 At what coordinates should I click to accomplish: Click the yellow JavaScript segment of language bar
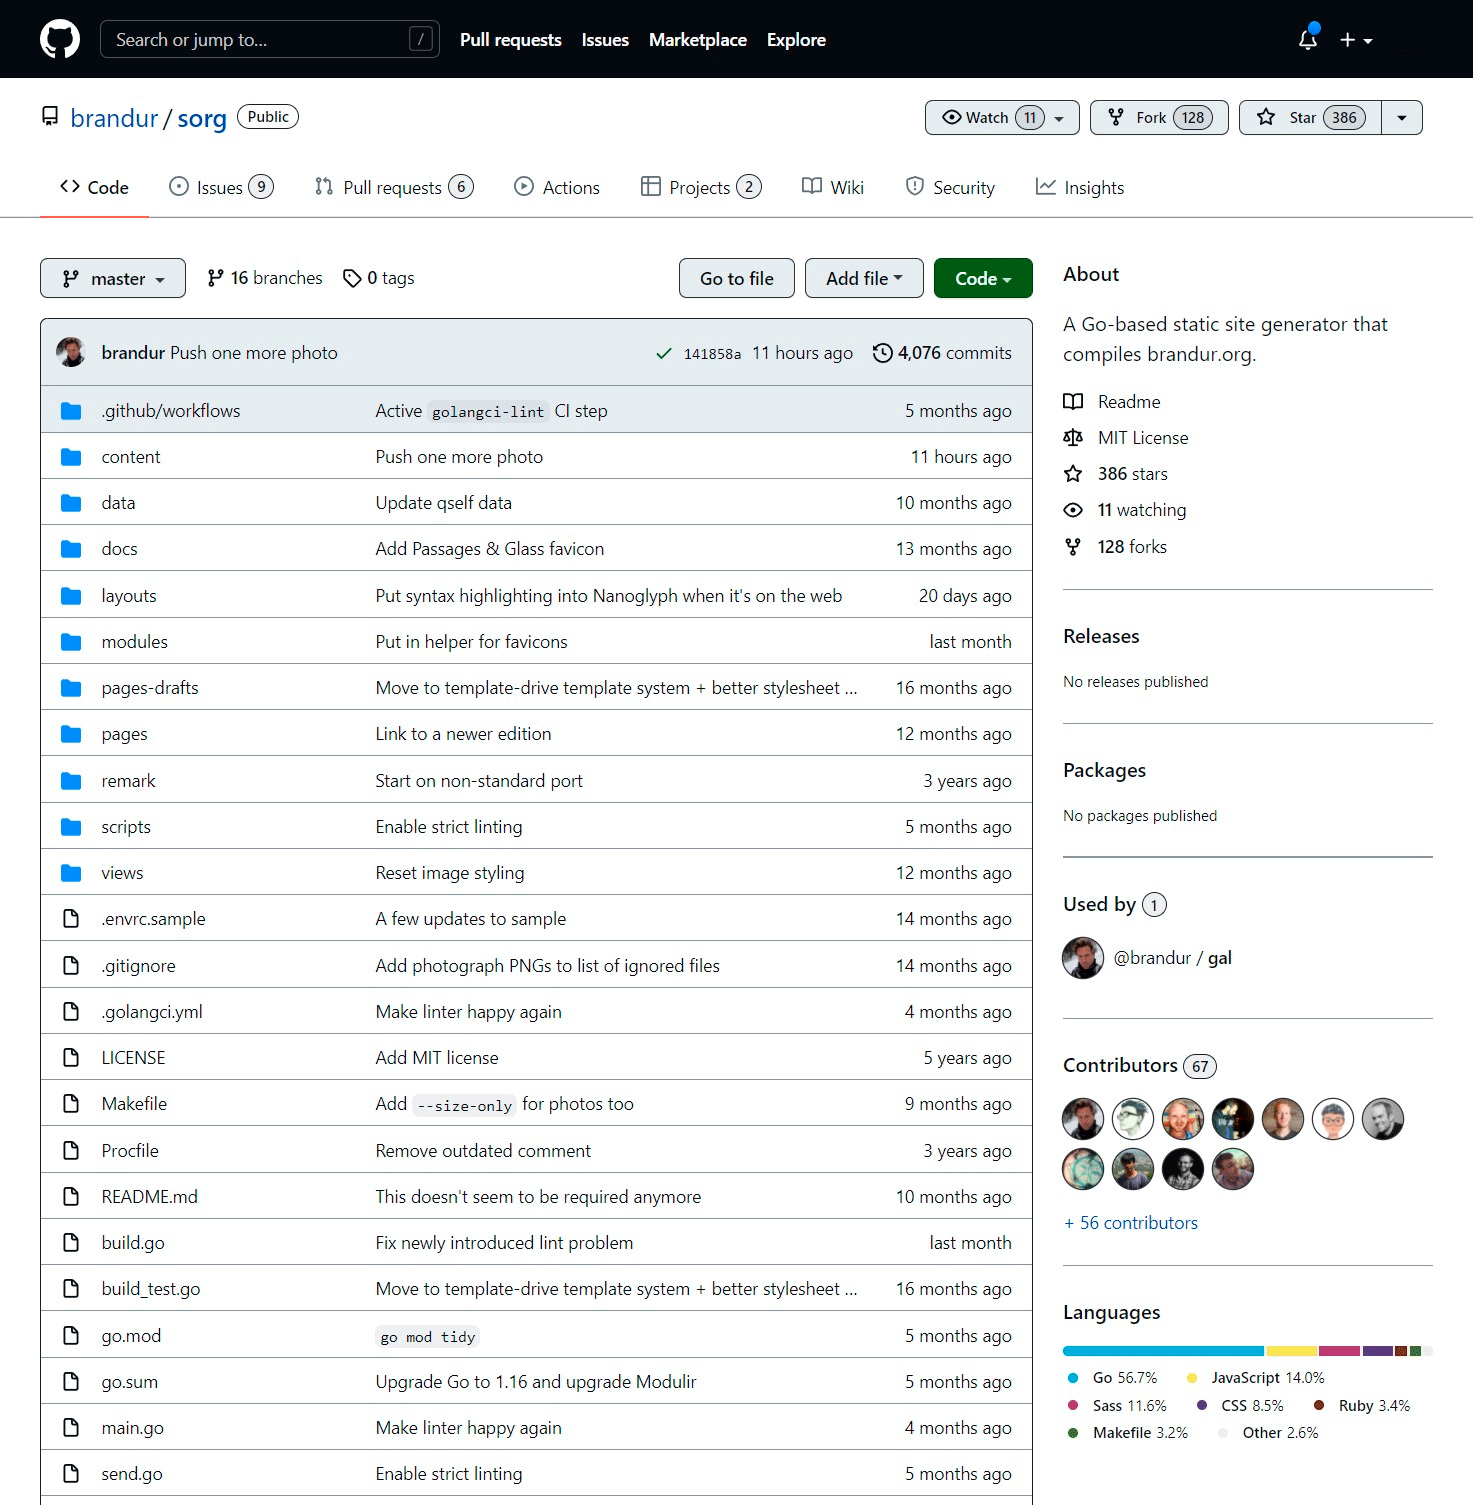(x=1292, y=1351)
